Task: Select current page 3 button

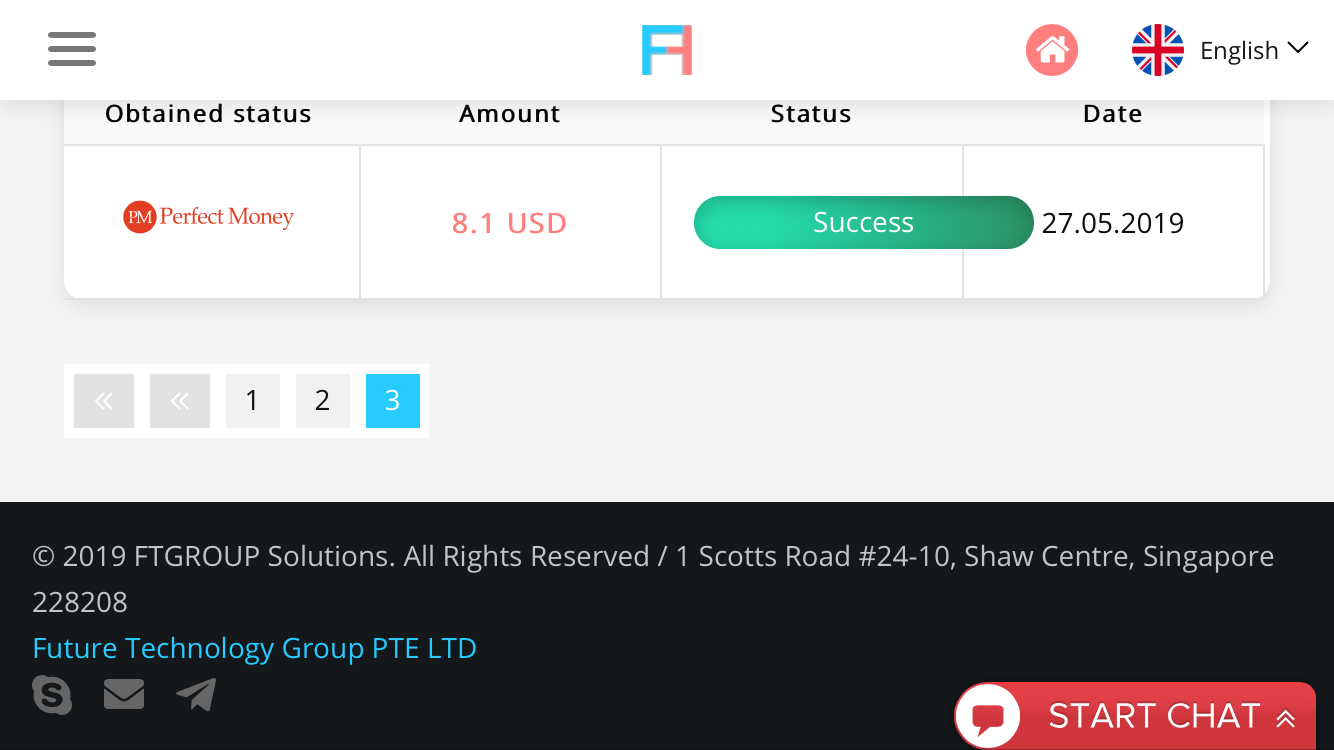Action: (x=392, y=401)
